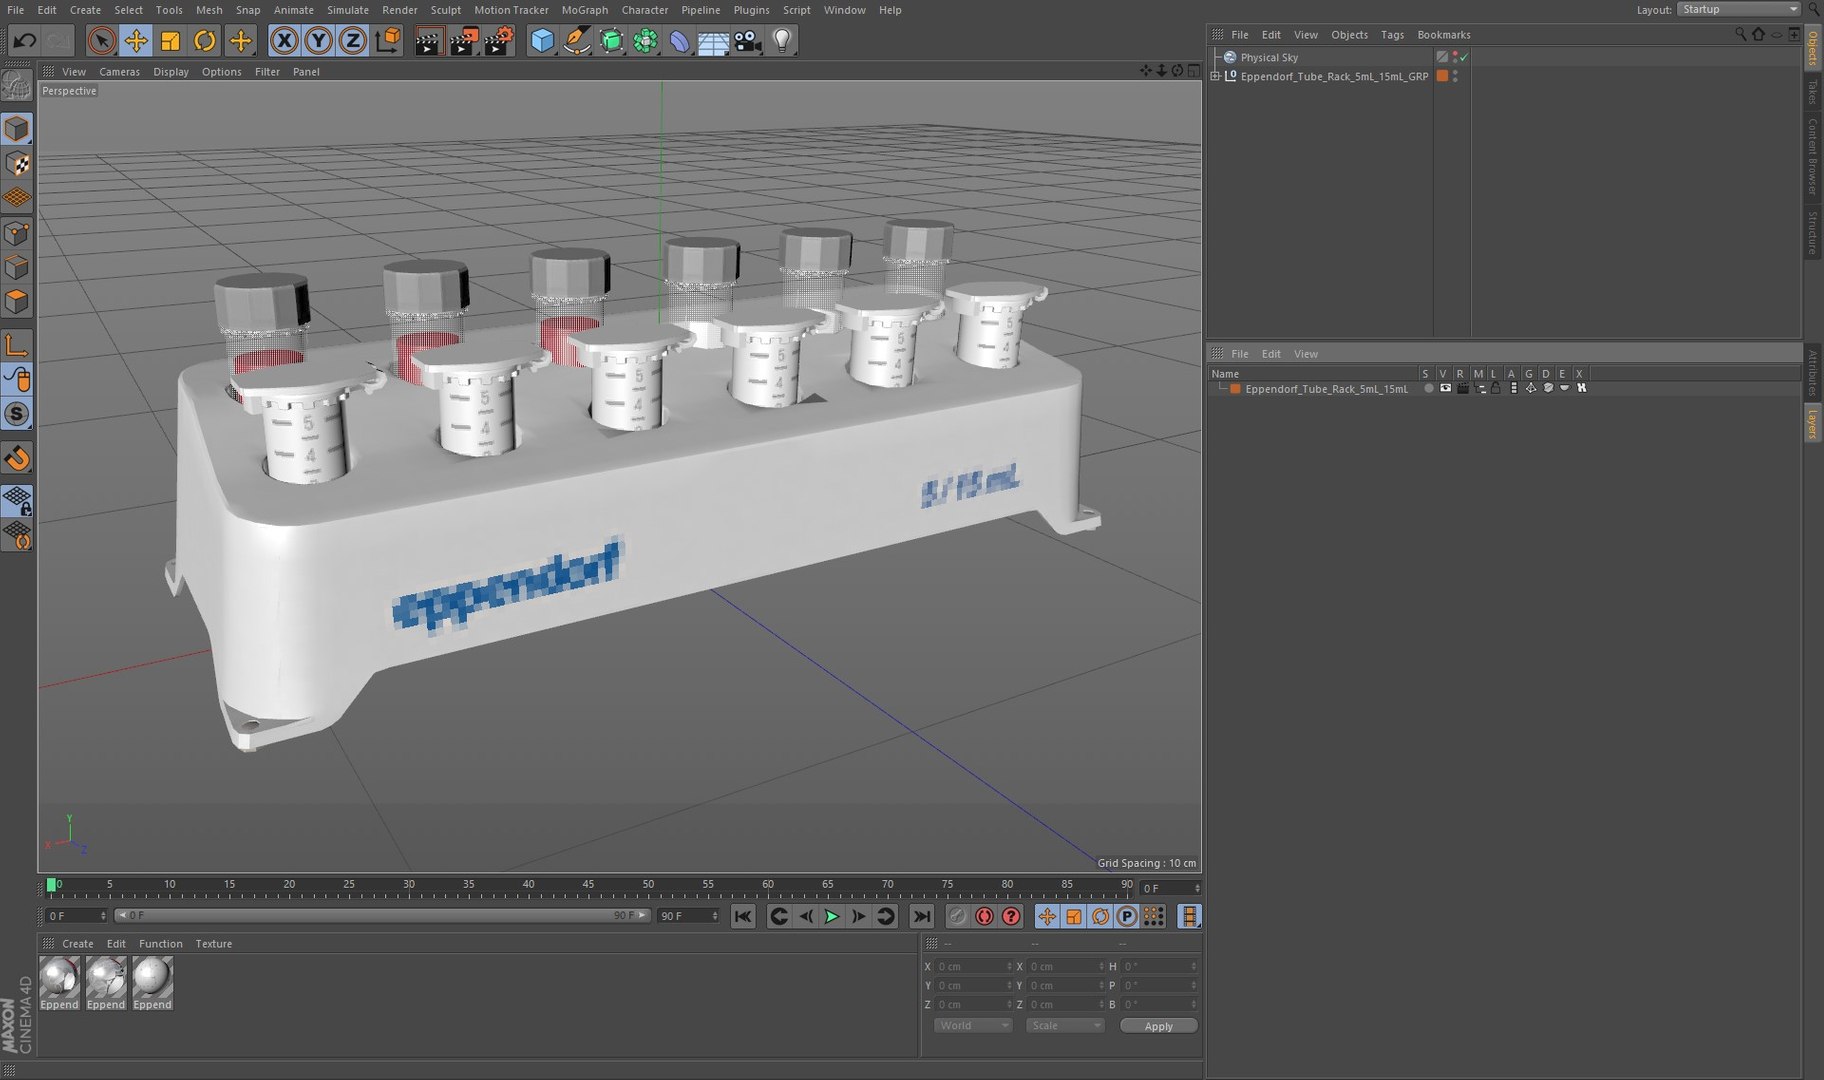
Task: Go to start of animation
Action: click(742, 916)
